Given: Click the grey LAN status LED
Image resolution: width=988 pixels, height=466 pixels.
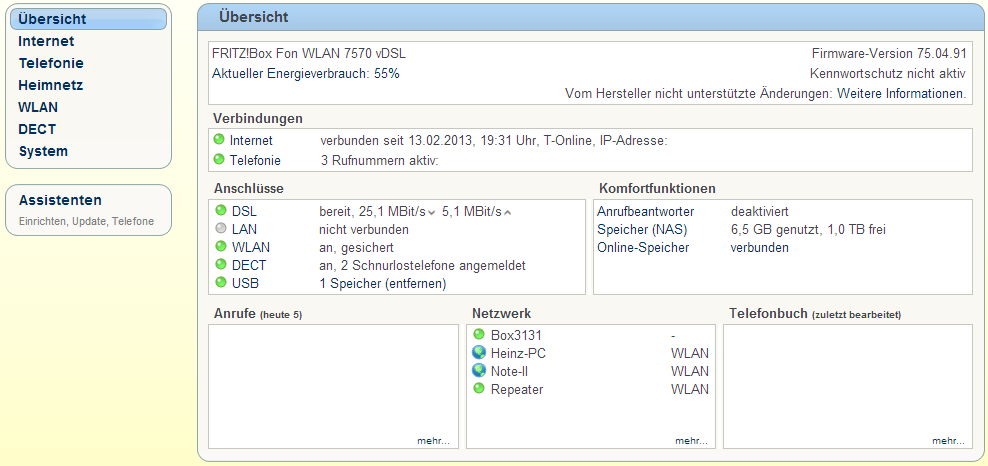Looking at the screenshot, I should point(221,229).
